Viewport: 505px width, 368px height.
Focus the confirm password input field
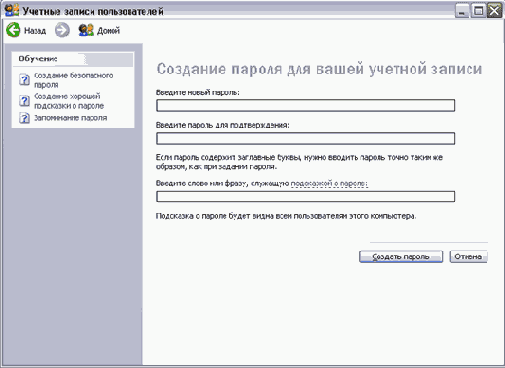tap(305, 138)
